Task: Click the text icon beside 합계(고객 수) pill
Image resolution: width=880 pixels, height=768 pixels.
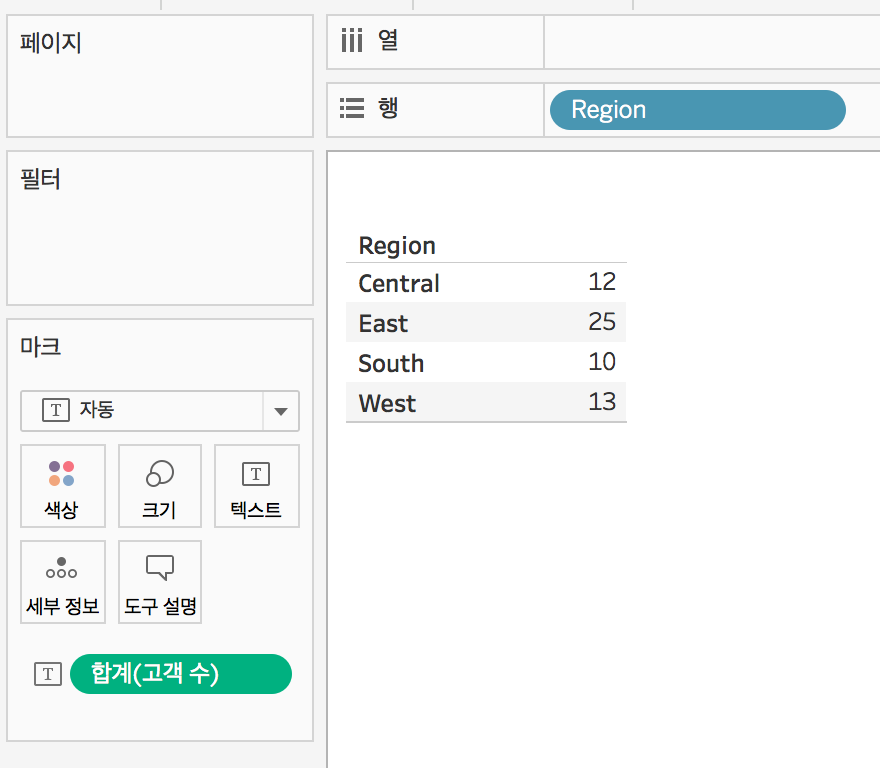Action: click(48, 674)
